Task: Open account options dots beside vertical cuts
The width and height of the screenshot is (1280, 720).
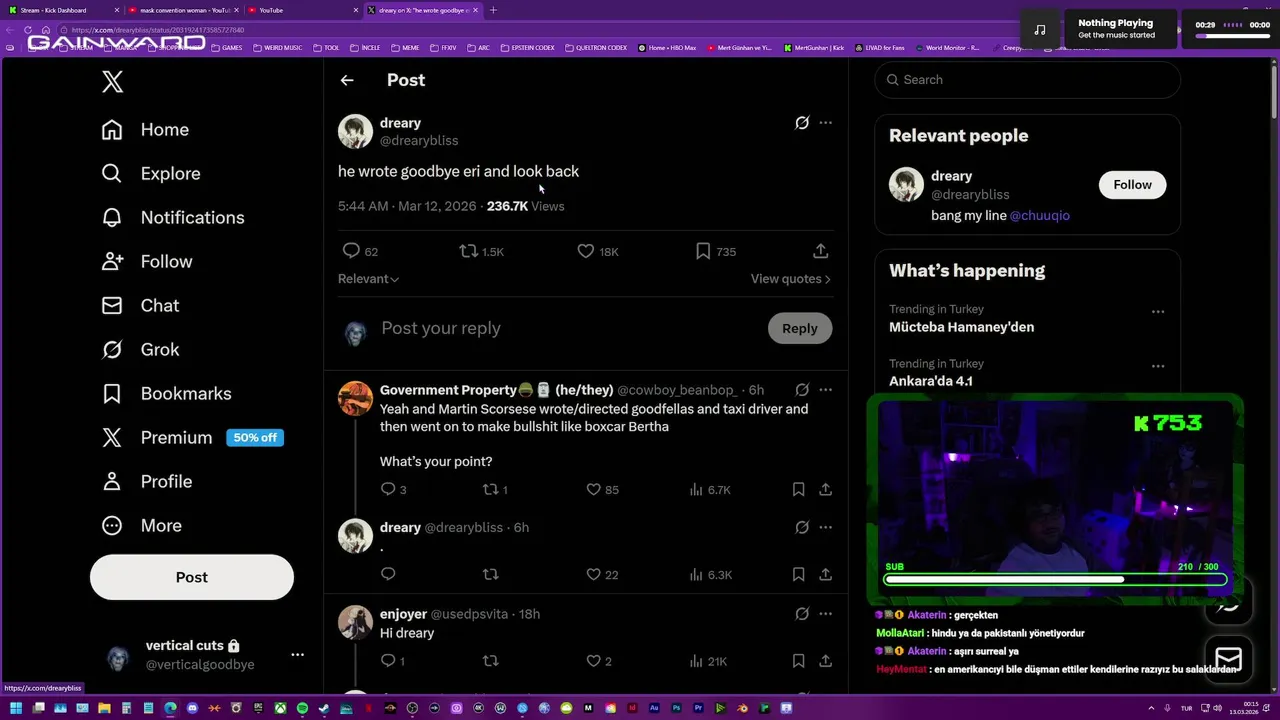Action: click(x=297, y=655)
